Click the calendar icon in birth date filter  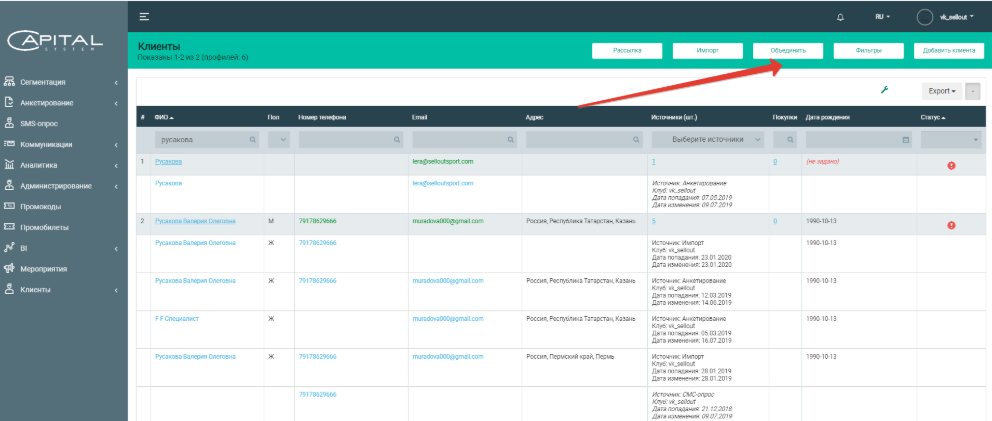(906, 140)
